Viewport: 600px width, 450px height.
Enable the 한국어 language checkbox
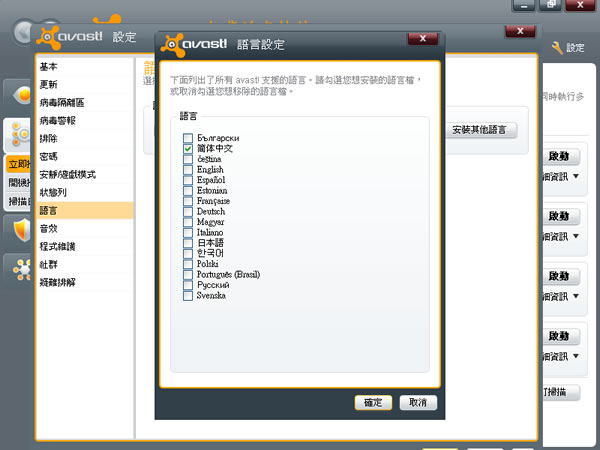[x=188, y=254]
